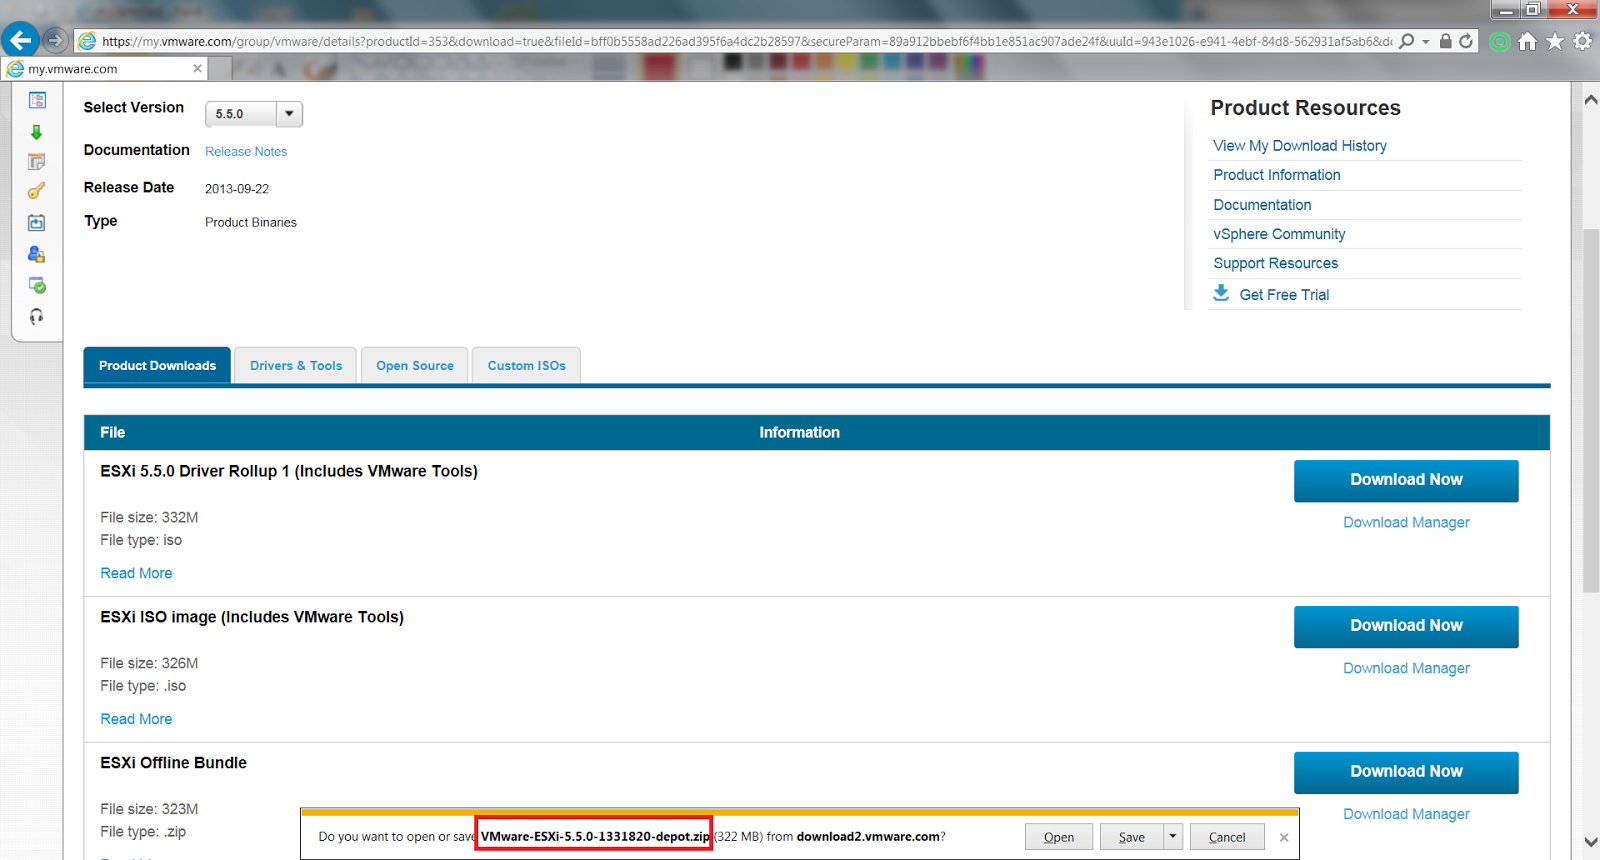Open favorites with the star icon

pos(1555,41)
